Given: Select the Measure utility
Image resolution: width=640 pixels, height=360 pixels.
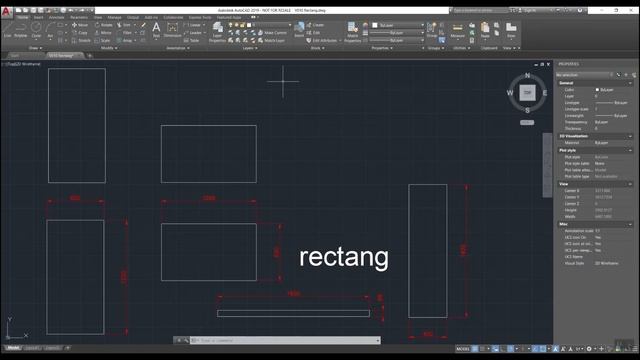Looking at the screenshot, I should click(x=458, y=30).
